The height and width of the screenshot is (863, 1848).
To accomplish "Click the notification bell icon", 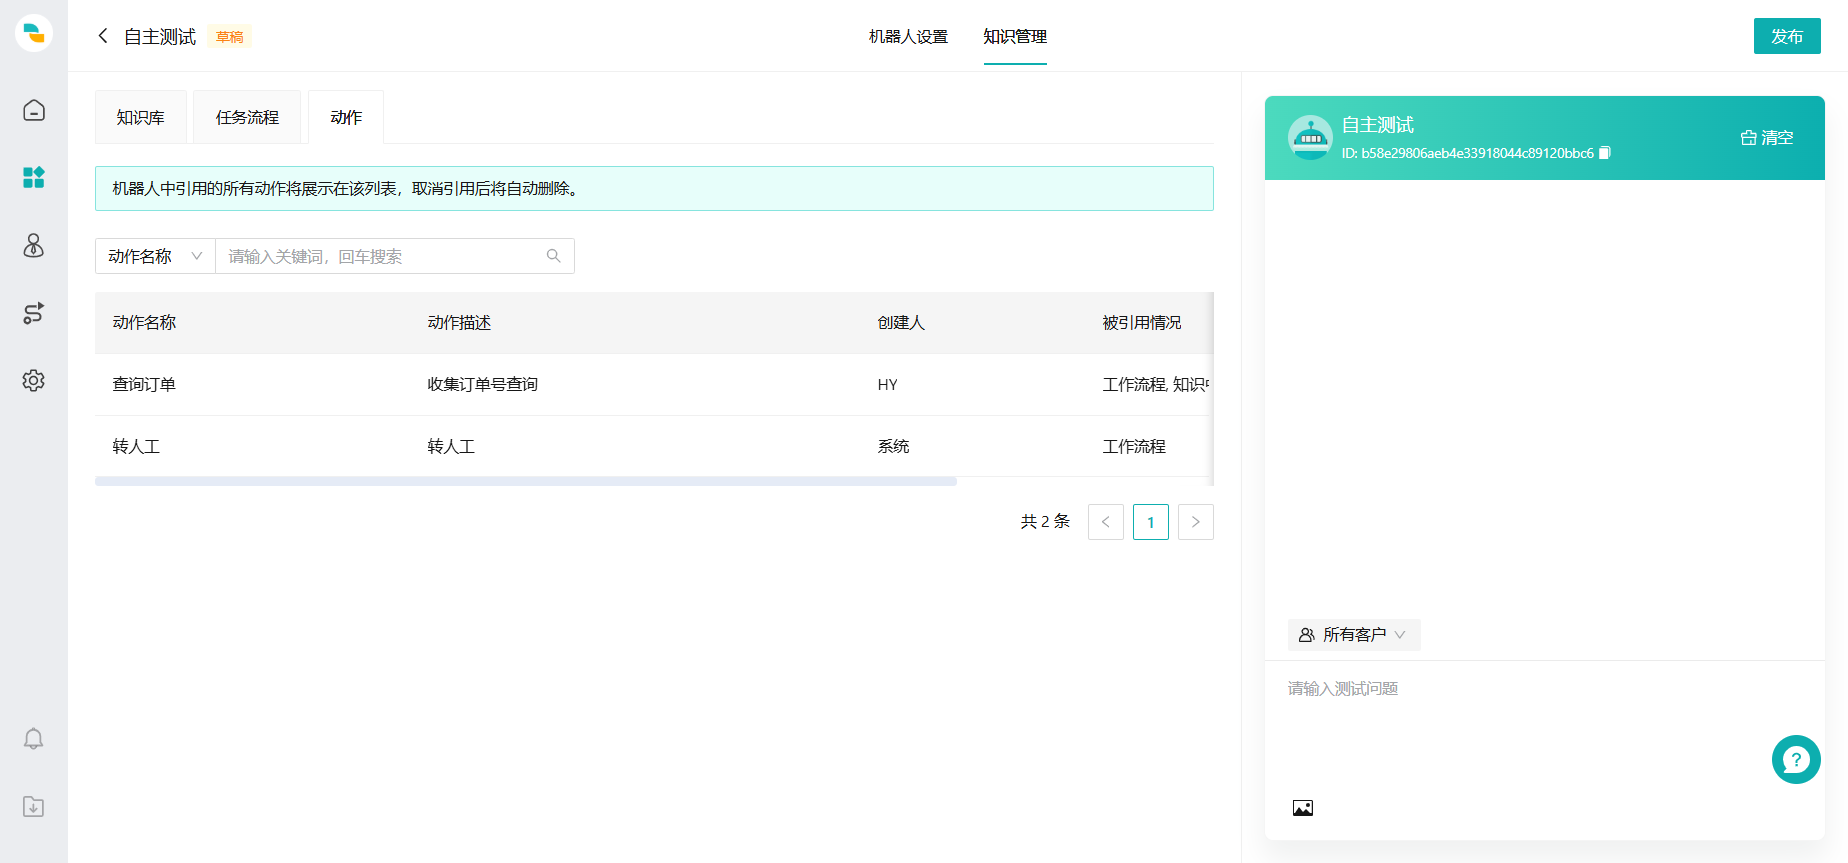I will tap(34, 739).
